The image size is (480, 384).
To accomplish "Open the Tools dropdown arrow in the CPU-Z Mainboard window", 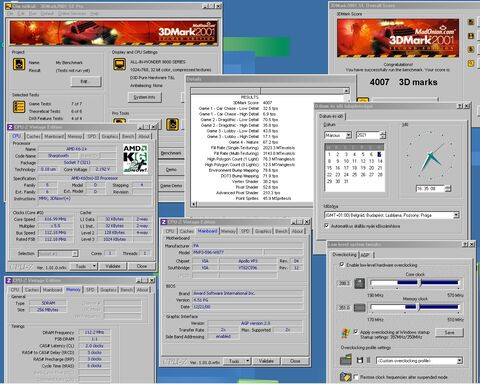I will (248, 361).
